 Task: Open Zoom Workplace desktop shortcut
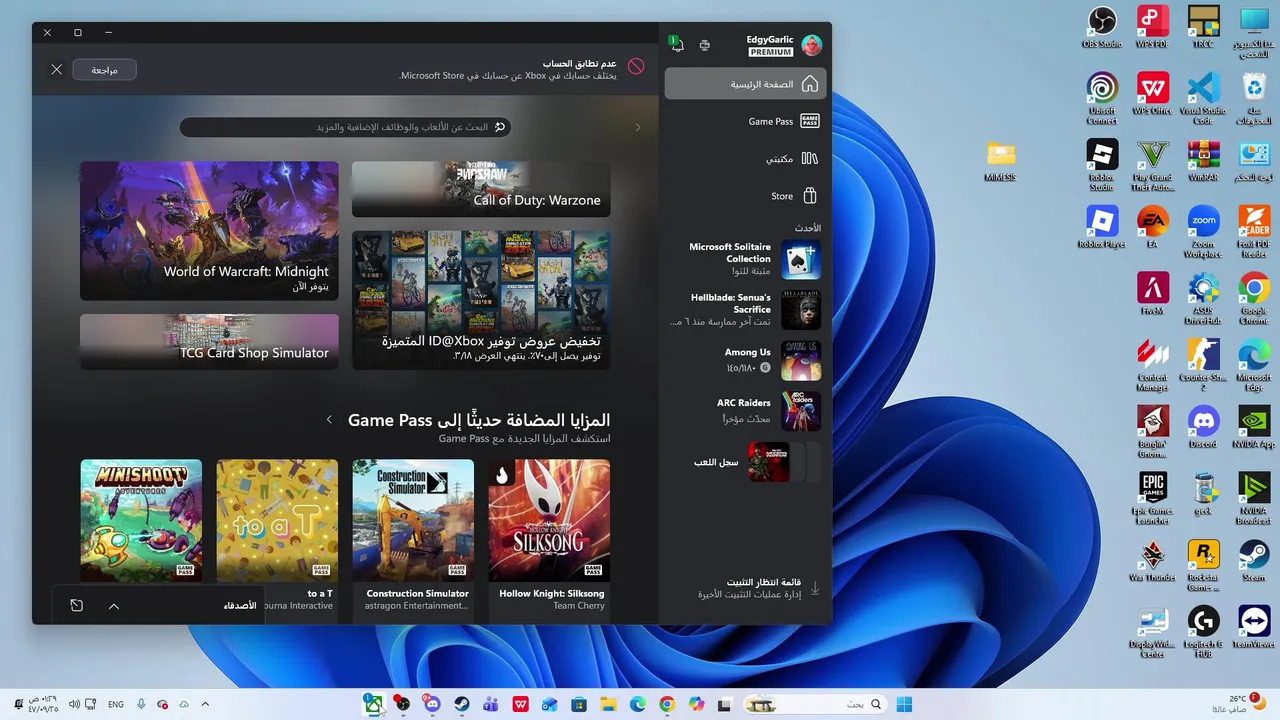1203,231
